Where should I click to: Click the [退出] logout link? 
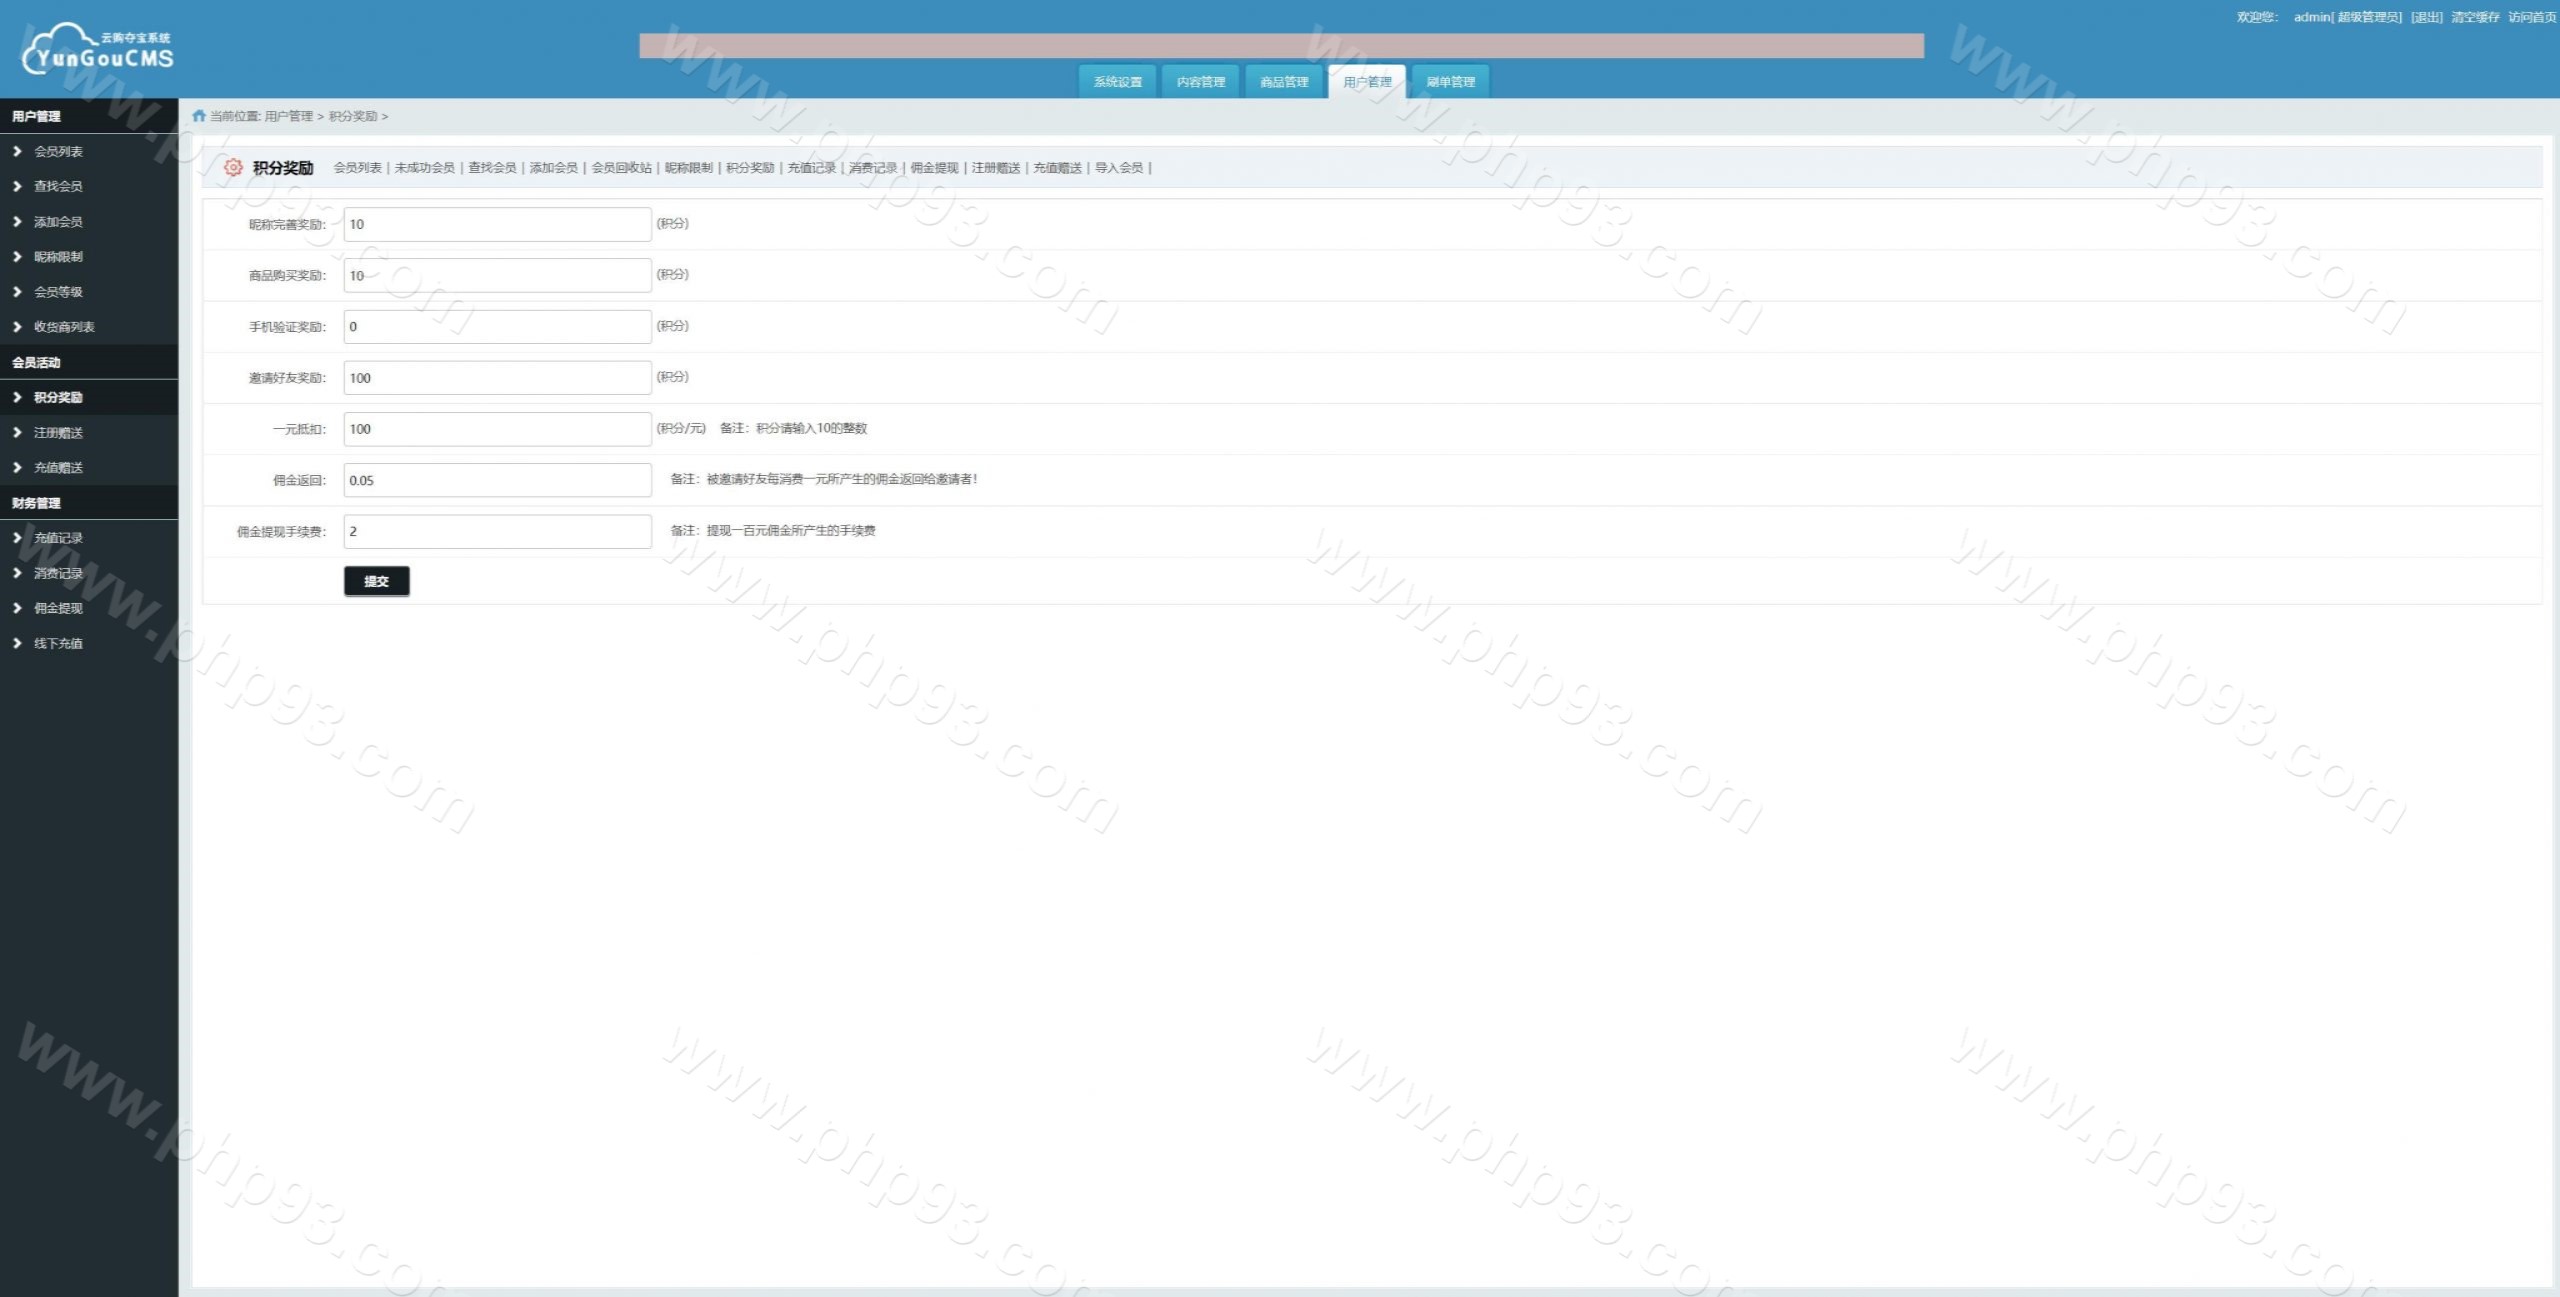tap(2426, 17)
